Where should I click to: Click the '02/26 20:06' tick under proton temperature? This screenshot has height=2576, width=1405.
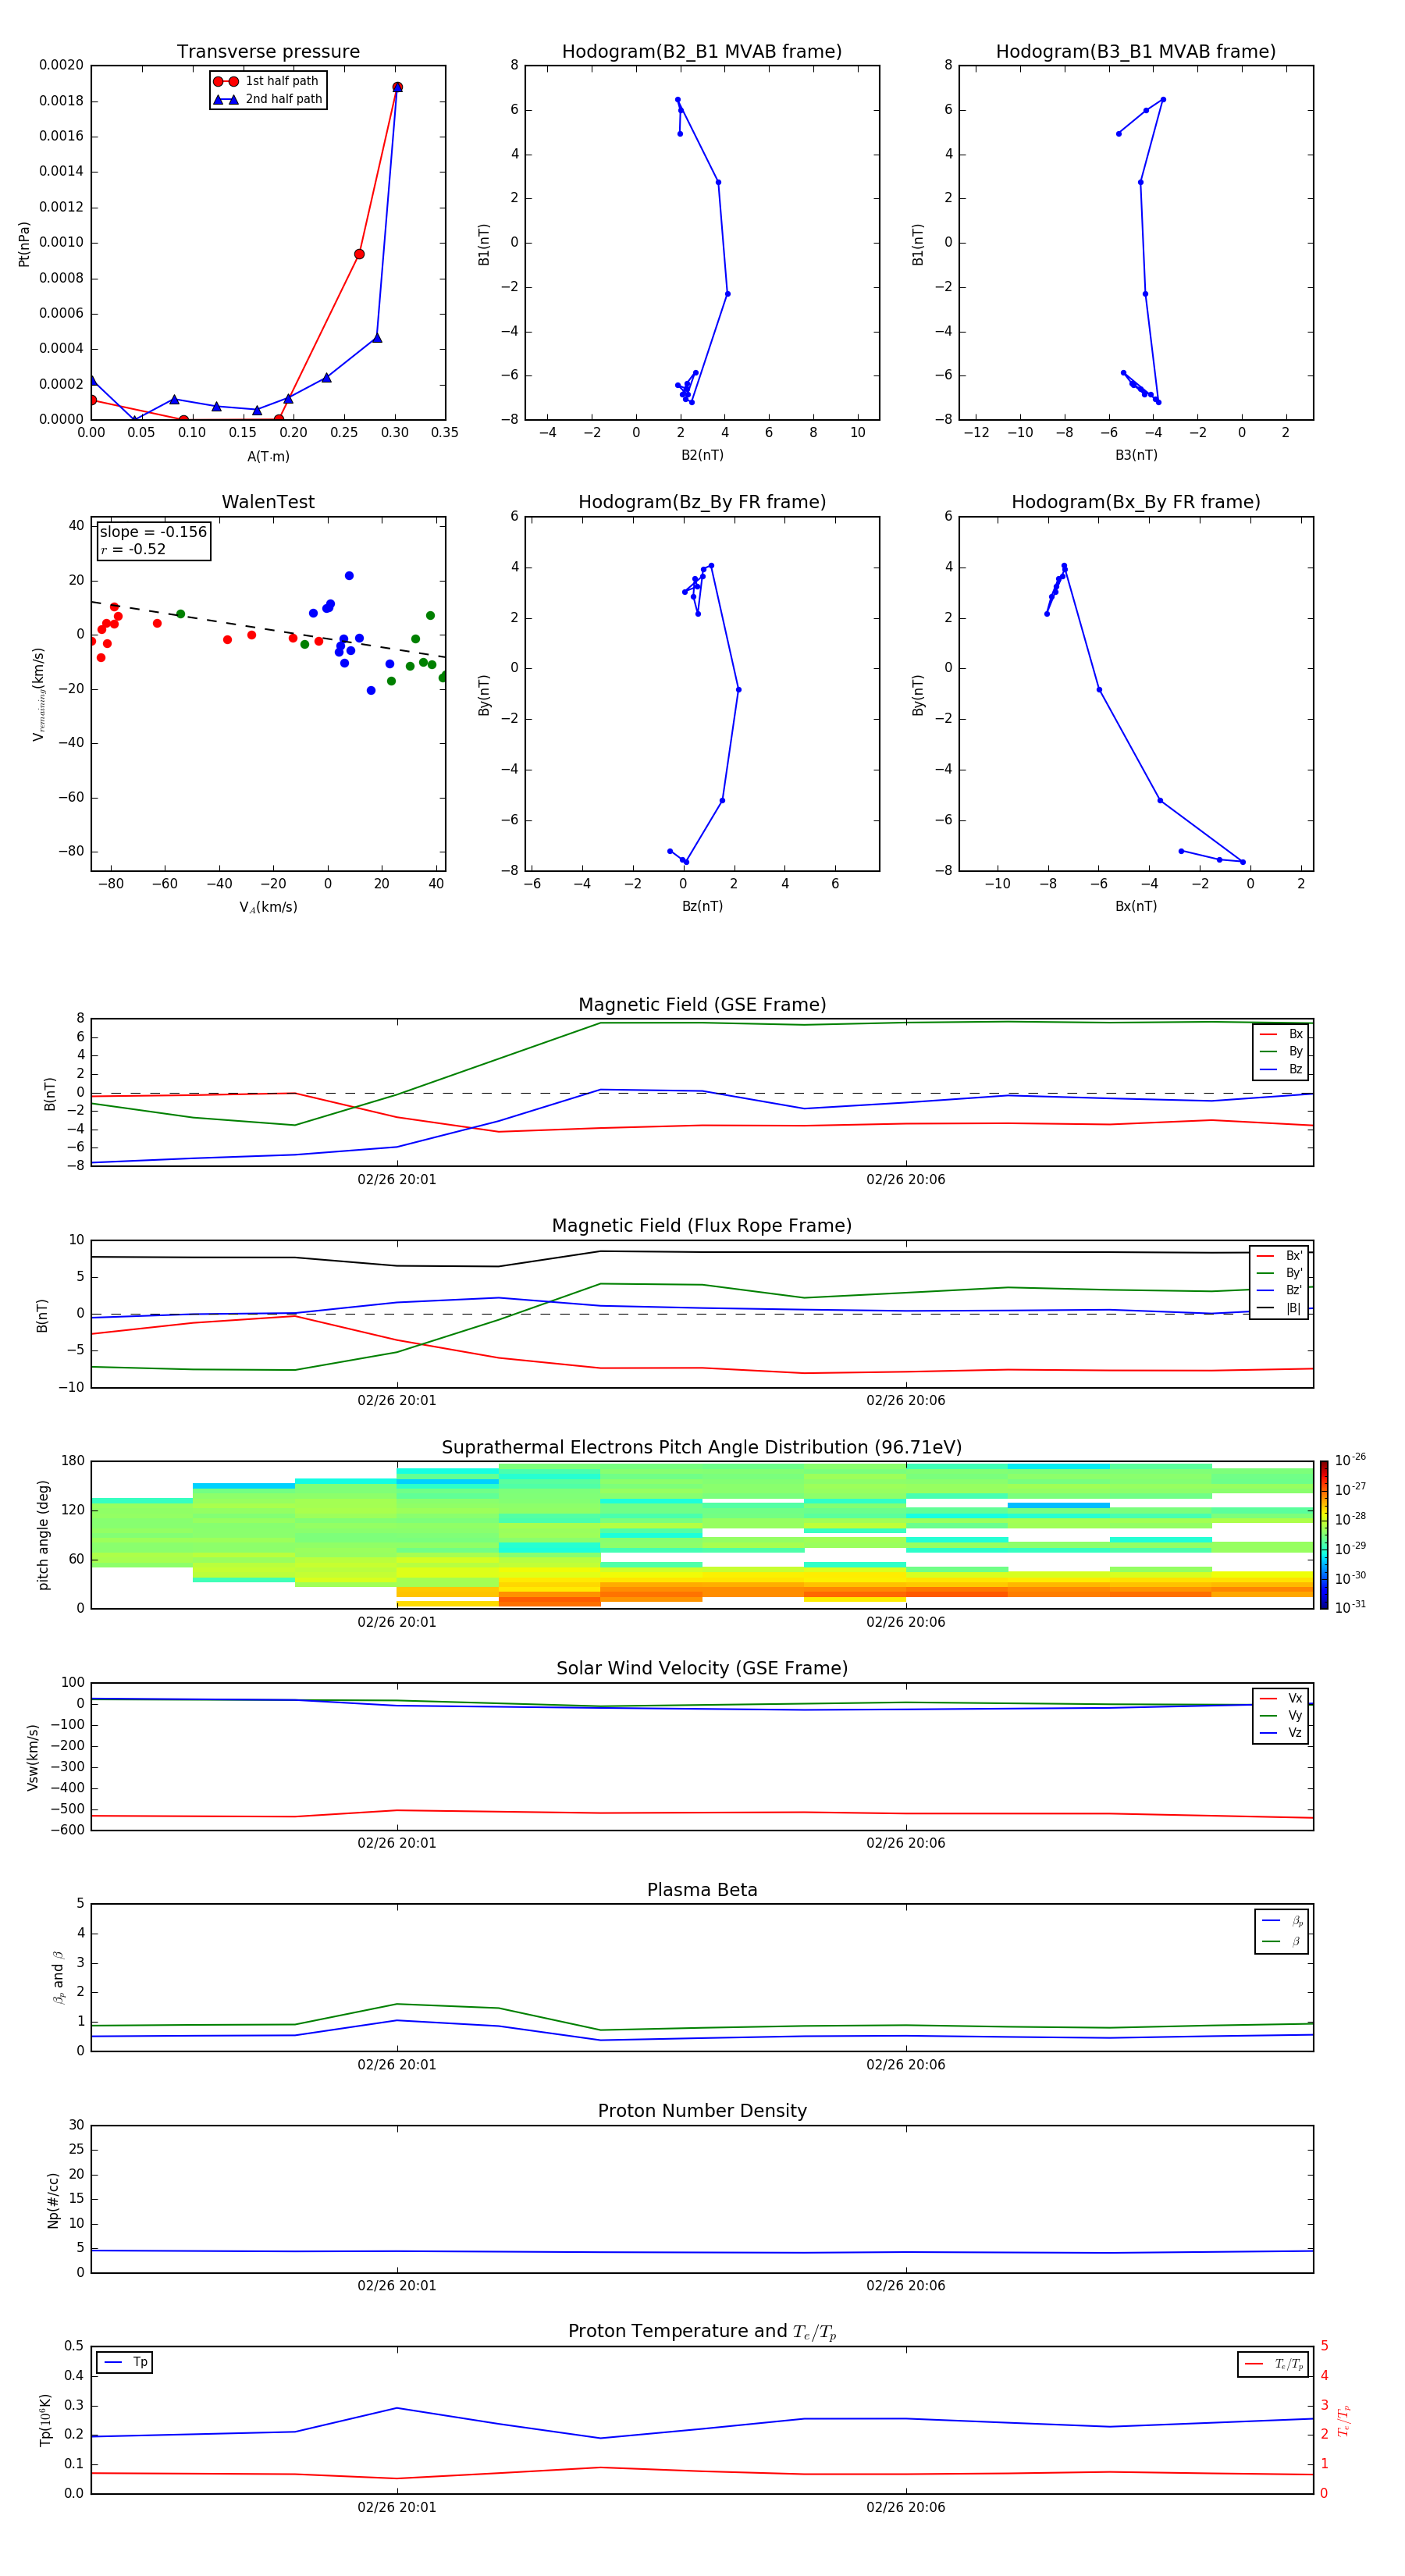pyautogui.click(x=906, y=2507)
